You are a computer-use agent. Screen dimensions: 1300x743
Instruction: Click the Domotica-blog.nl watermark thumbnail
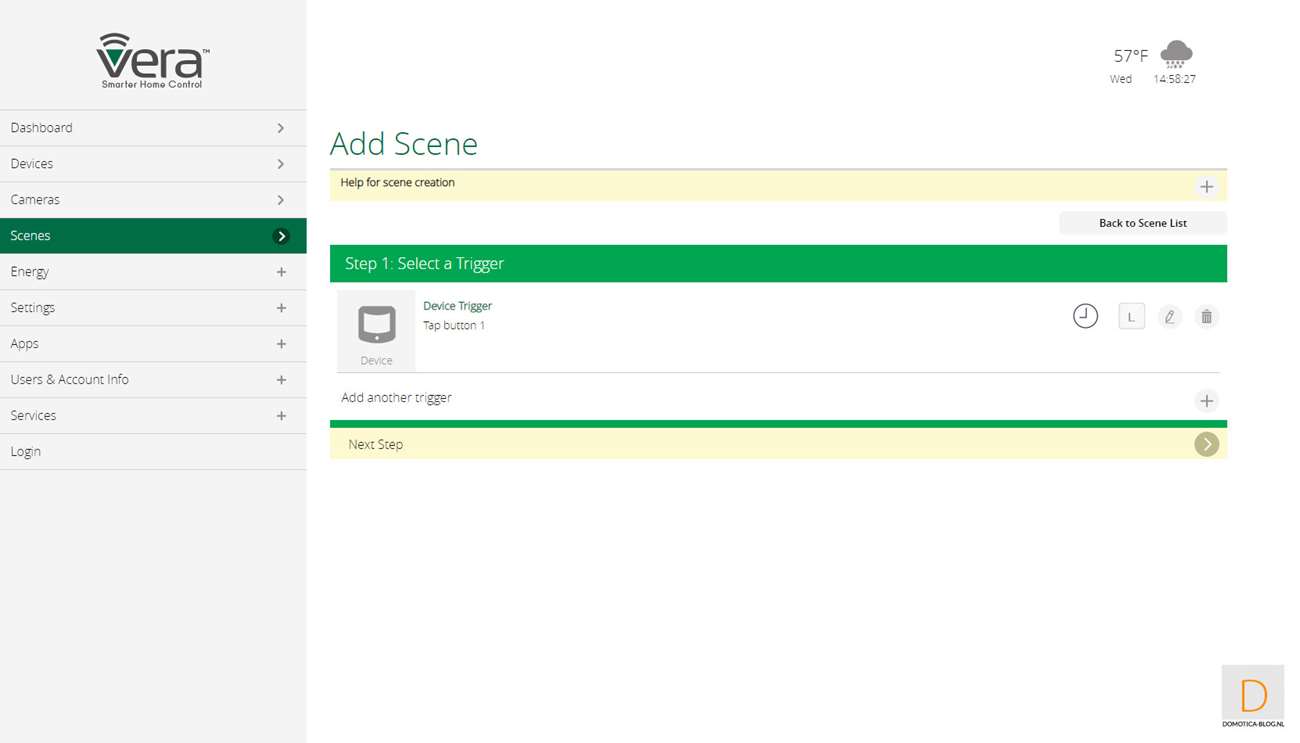coord(1253,696)
